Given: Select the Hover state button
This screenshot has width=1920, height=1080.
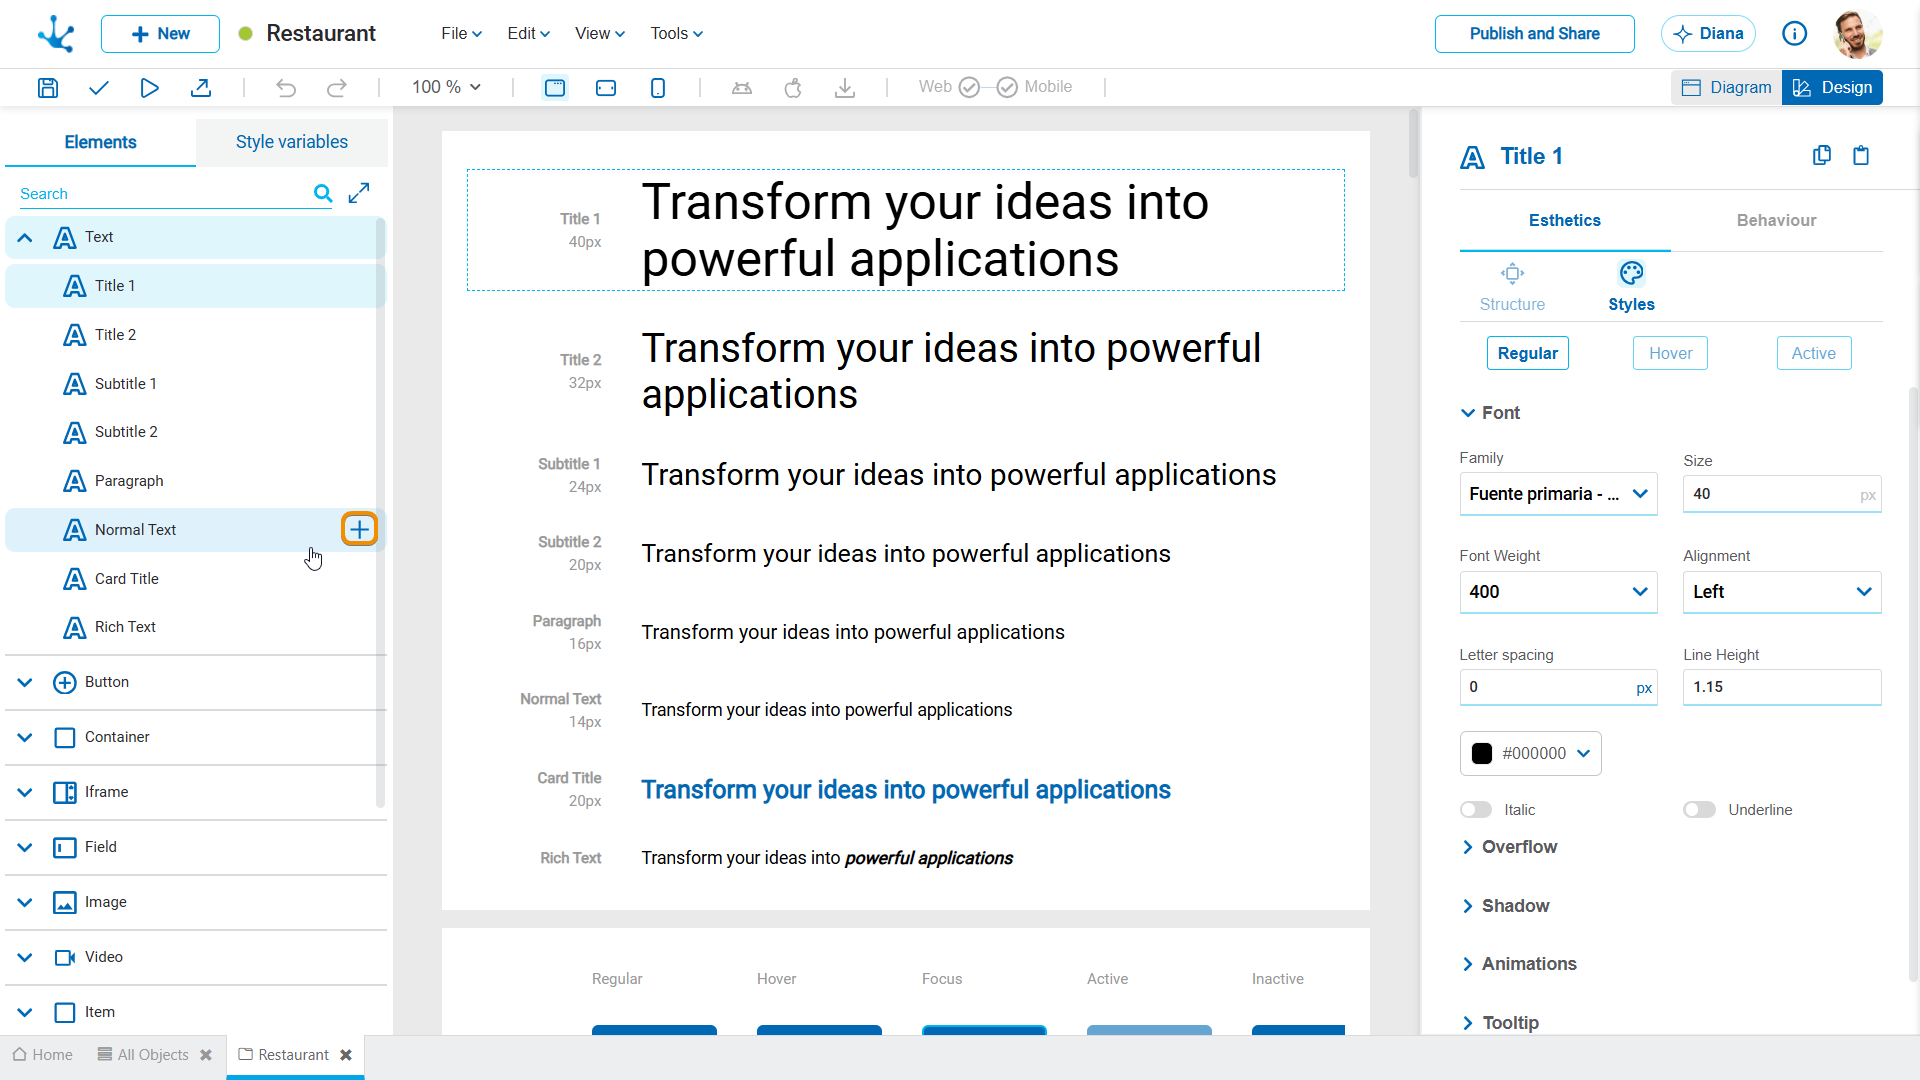Looking at the screenshot, I should click(x=1670, y=353).
